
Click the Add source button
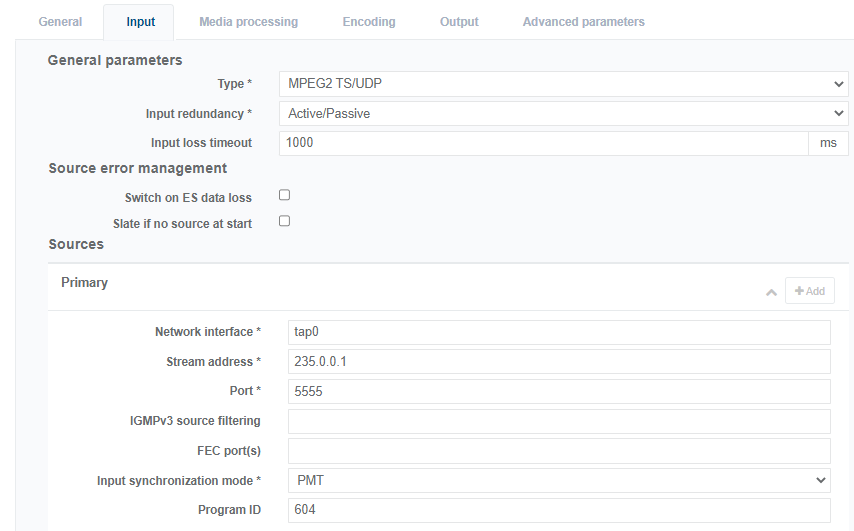tap(809, 291)
